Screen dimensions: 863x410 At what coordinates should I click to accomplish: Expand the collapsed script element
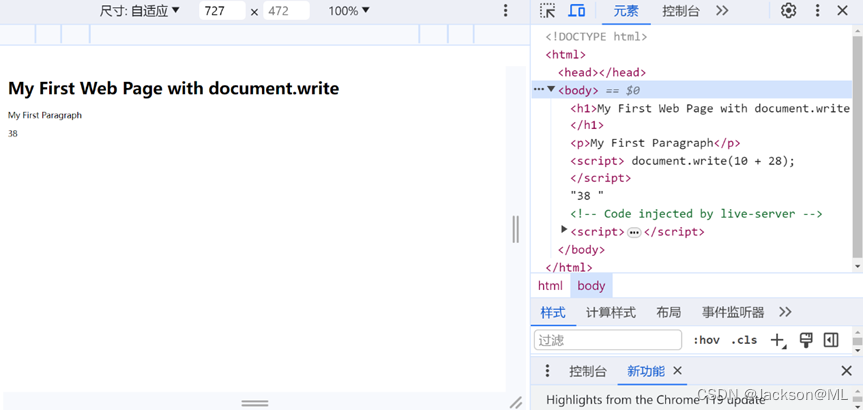(564, 231)
